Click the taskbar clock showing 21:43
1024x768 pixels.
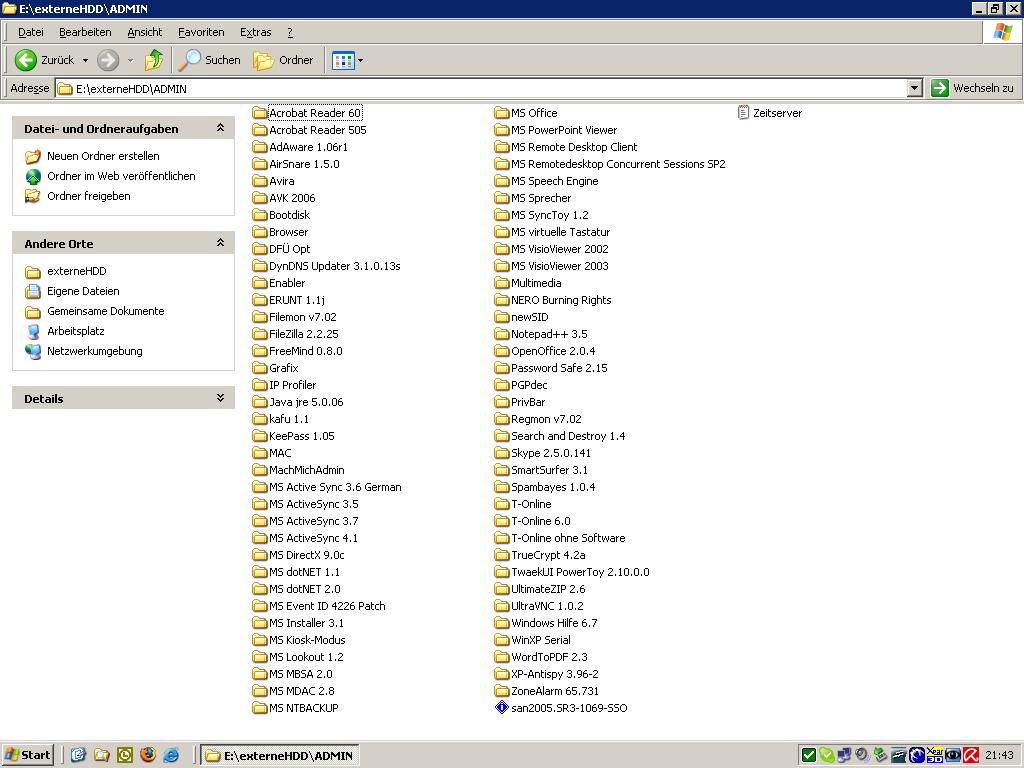pyautogui.click(x=999, y=756)
